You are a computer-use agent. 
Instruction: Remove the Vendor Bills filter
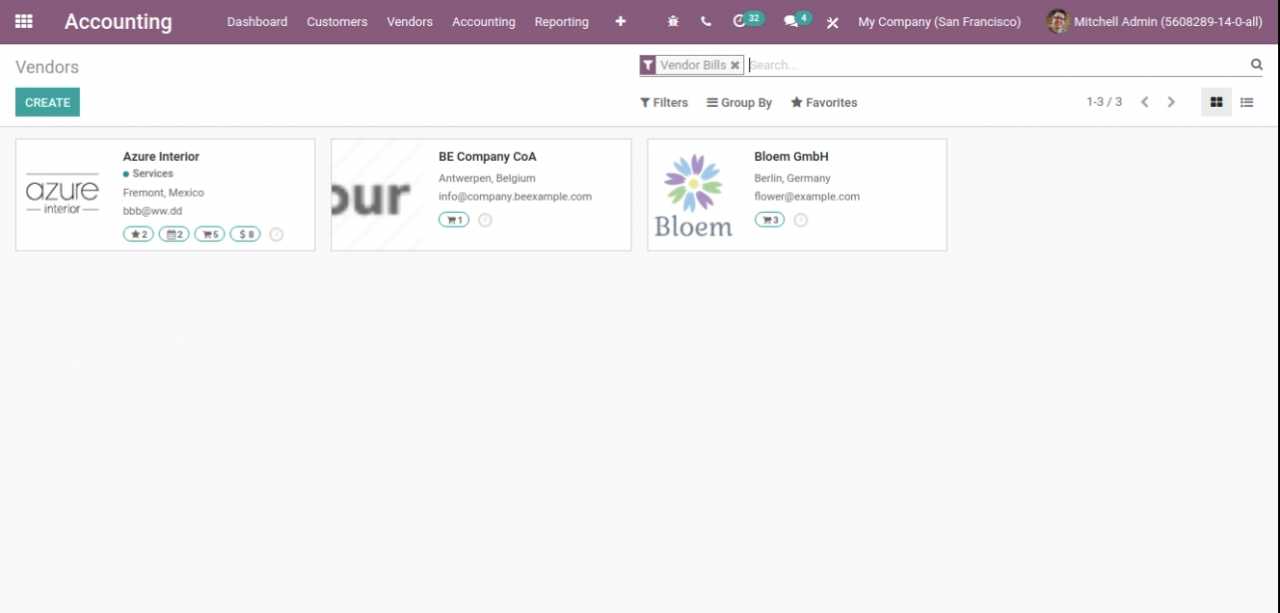pos(735,64)
